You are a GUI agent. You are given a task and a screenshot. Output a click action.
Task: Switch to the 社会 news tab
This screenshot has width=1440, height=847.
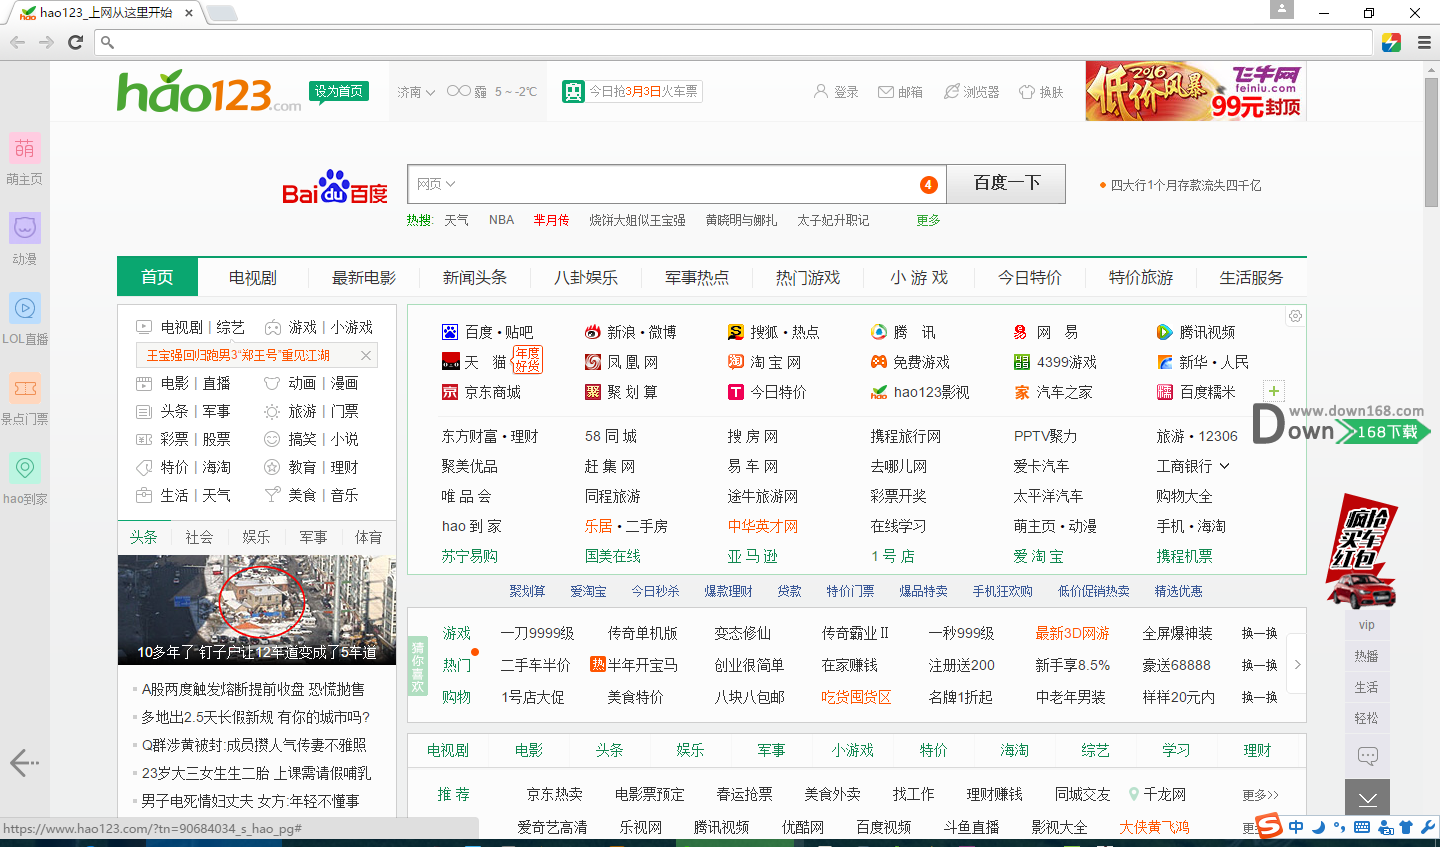click(x=200, y=537)
